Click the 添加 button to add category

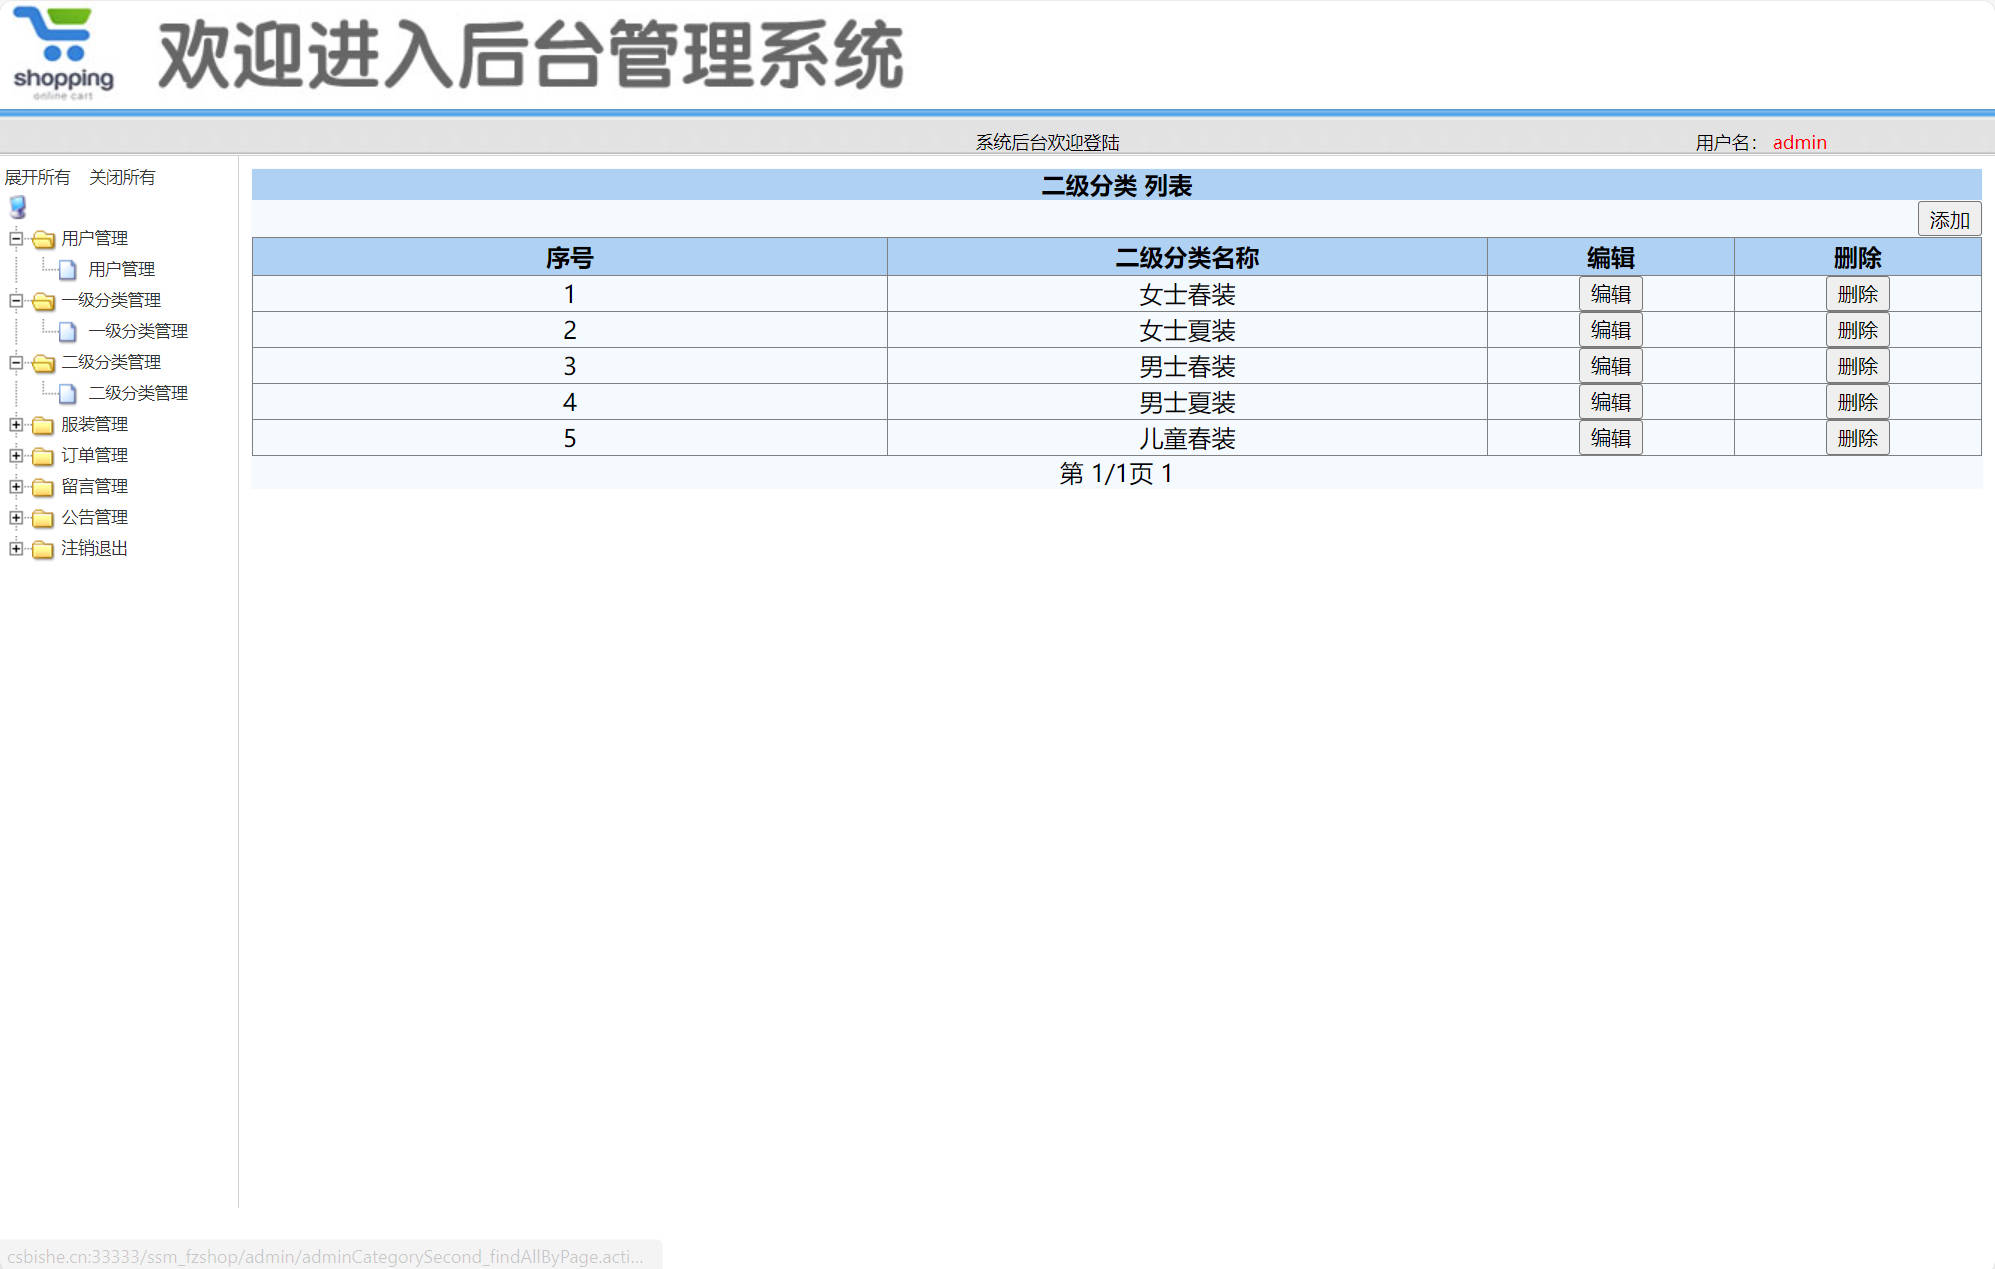click(x=1948, y=218)
